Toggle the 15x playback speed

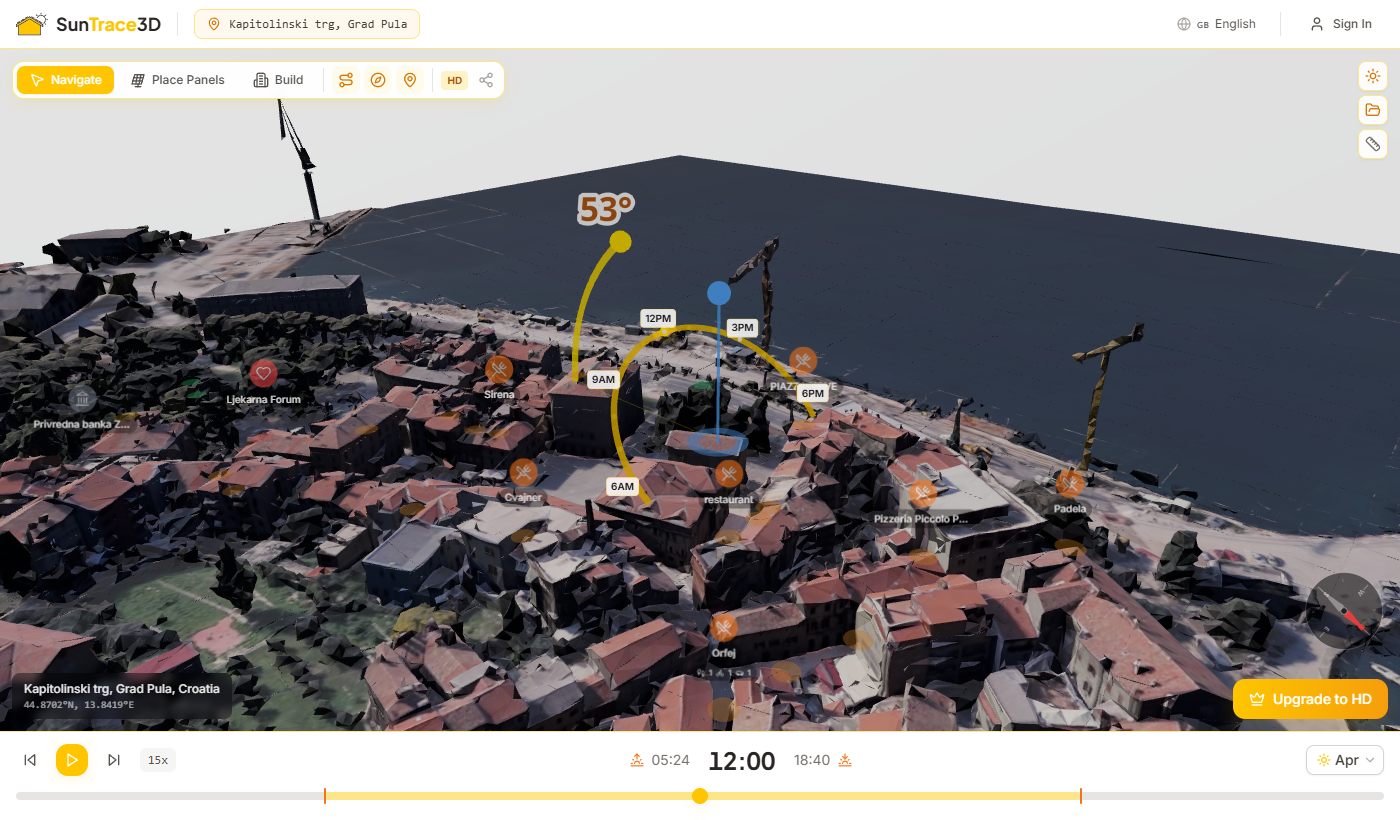pyautogui.click(x=157, y=760)
